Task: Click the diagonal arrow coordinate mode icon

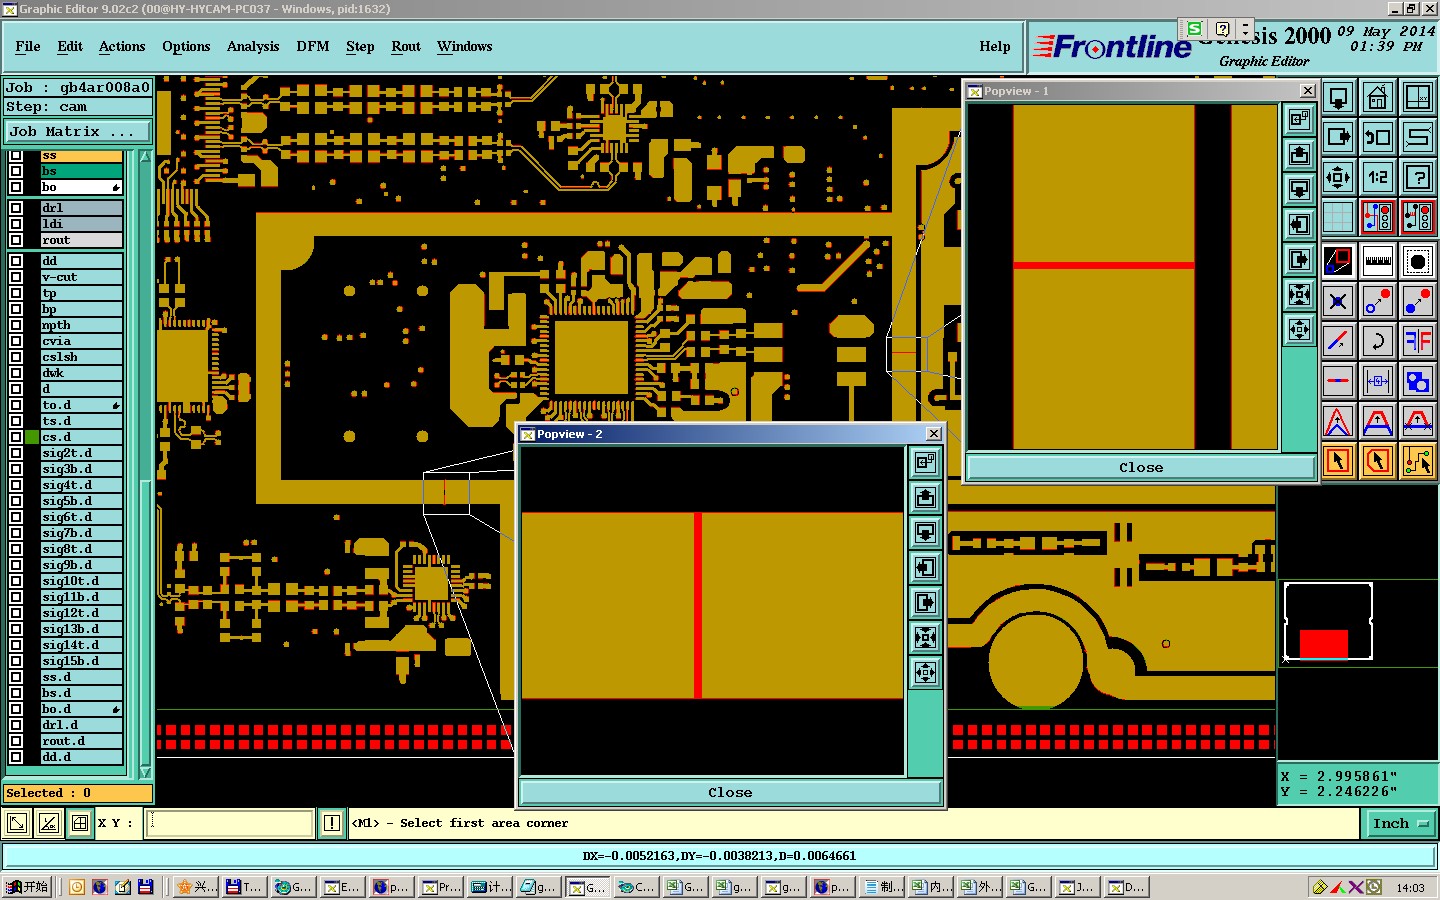Action: pos(17,823)
